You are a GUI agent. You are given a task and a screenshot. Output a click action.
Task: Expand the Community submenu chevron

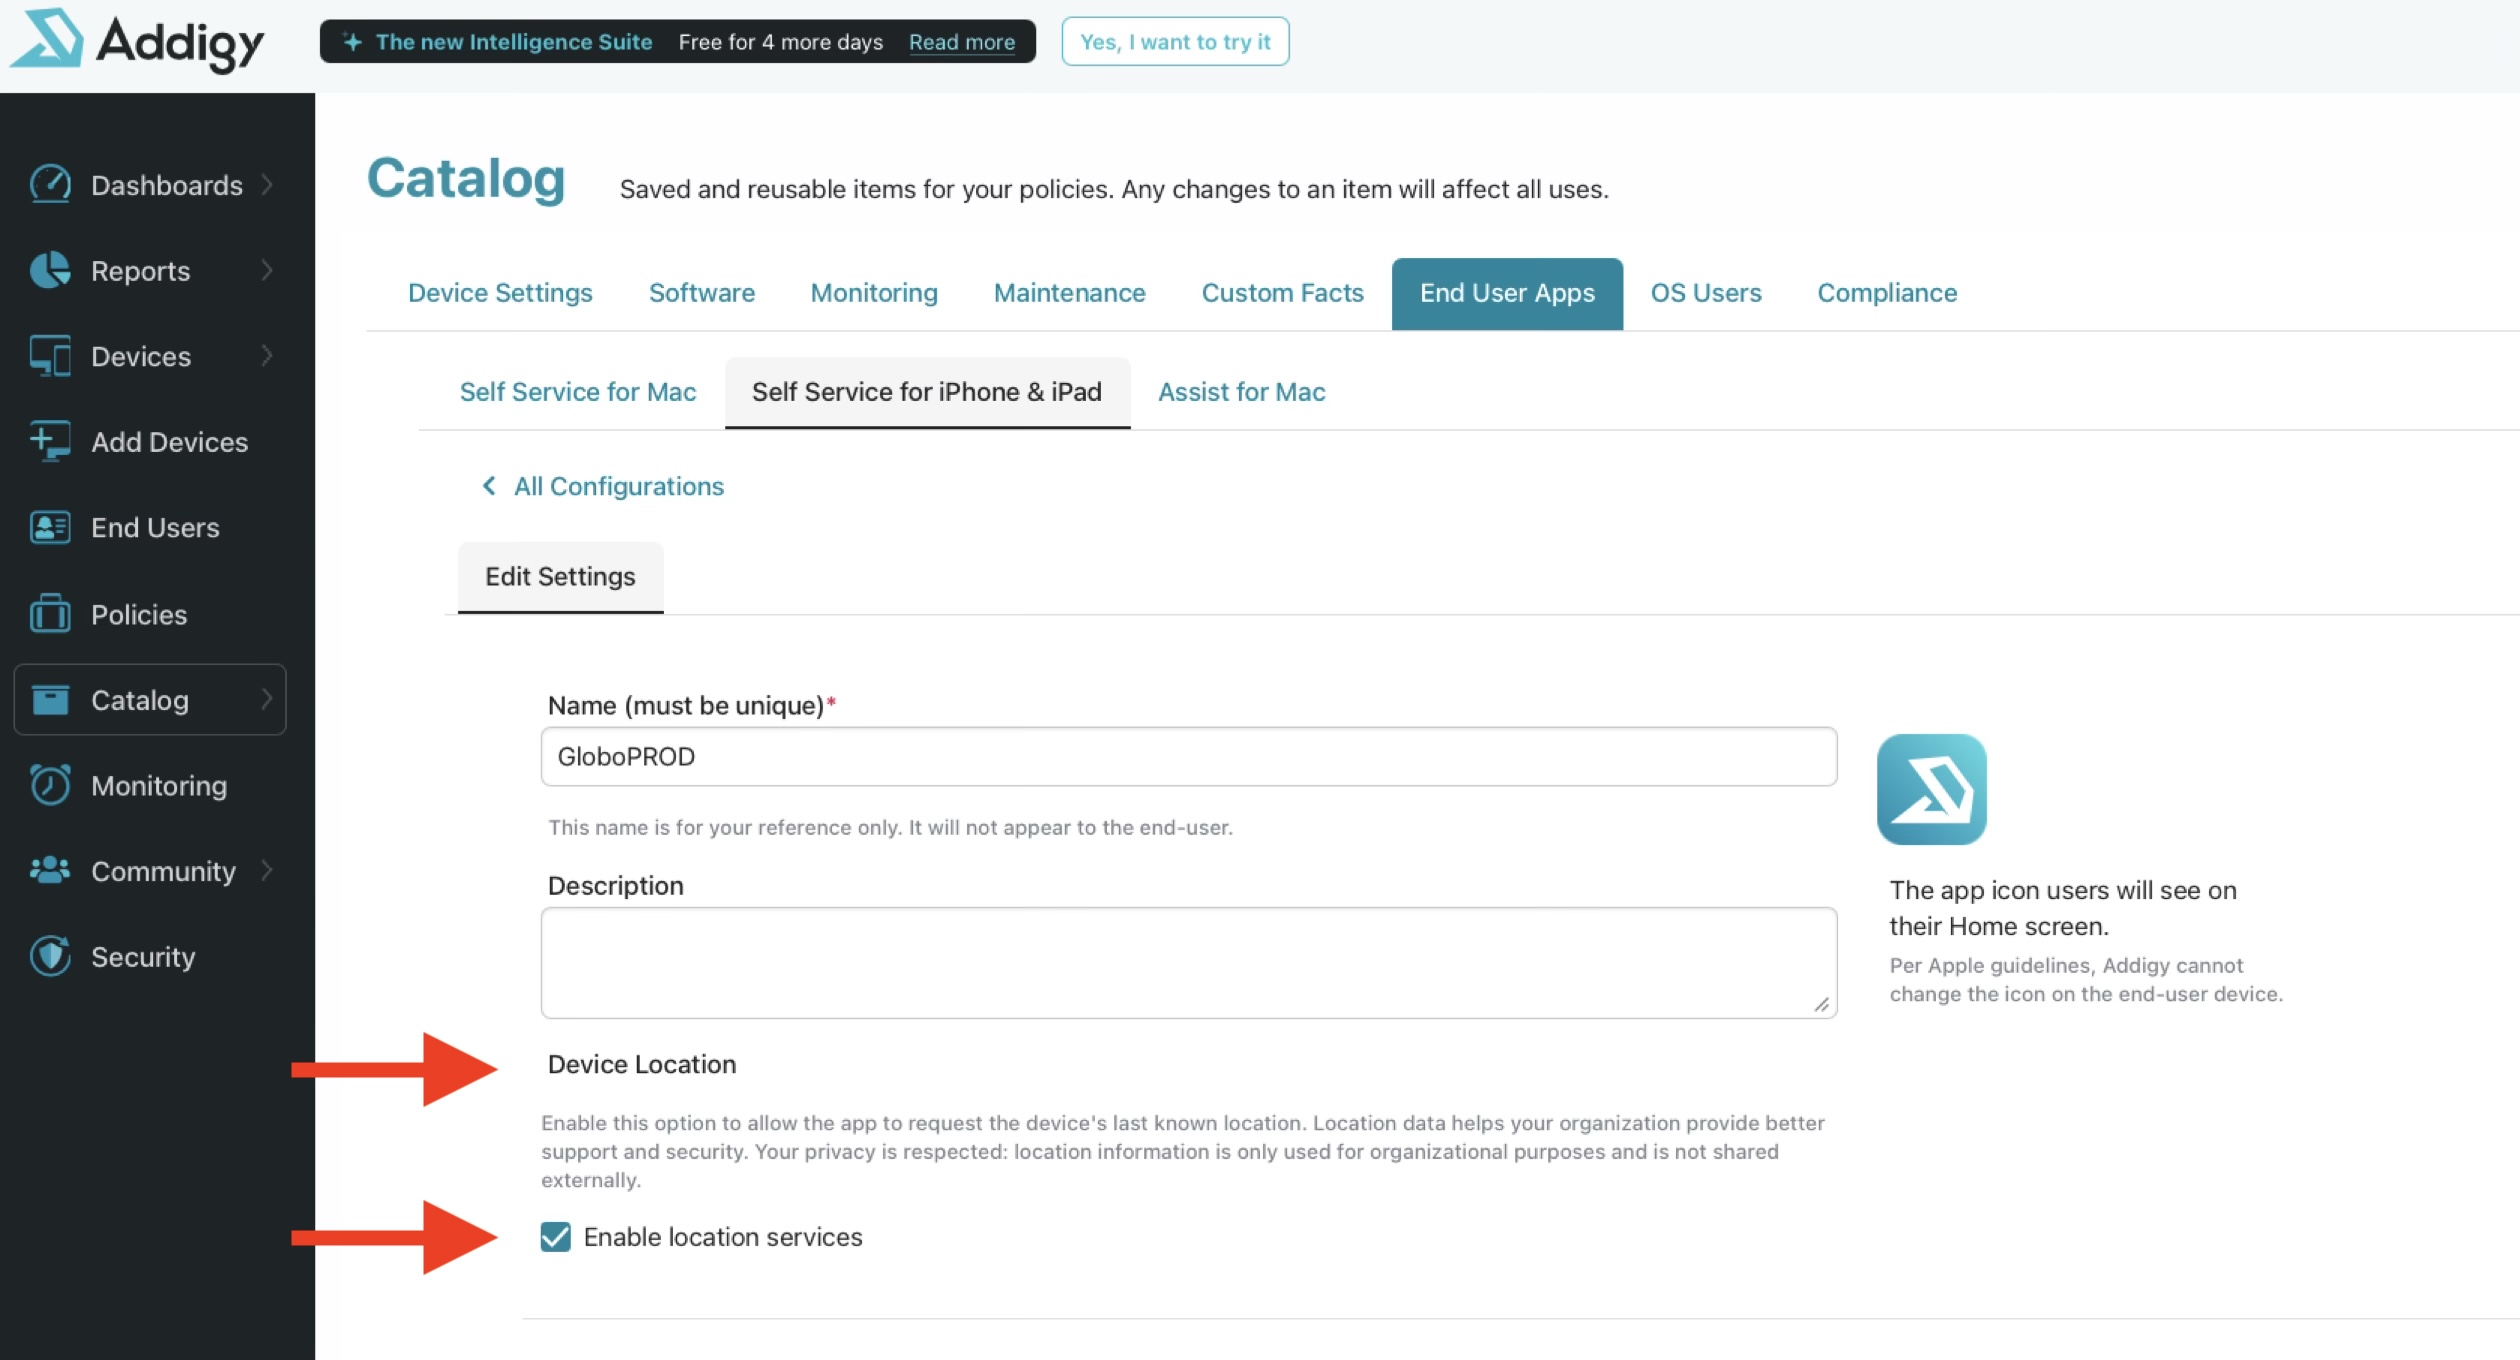click(x=267, y=871)
